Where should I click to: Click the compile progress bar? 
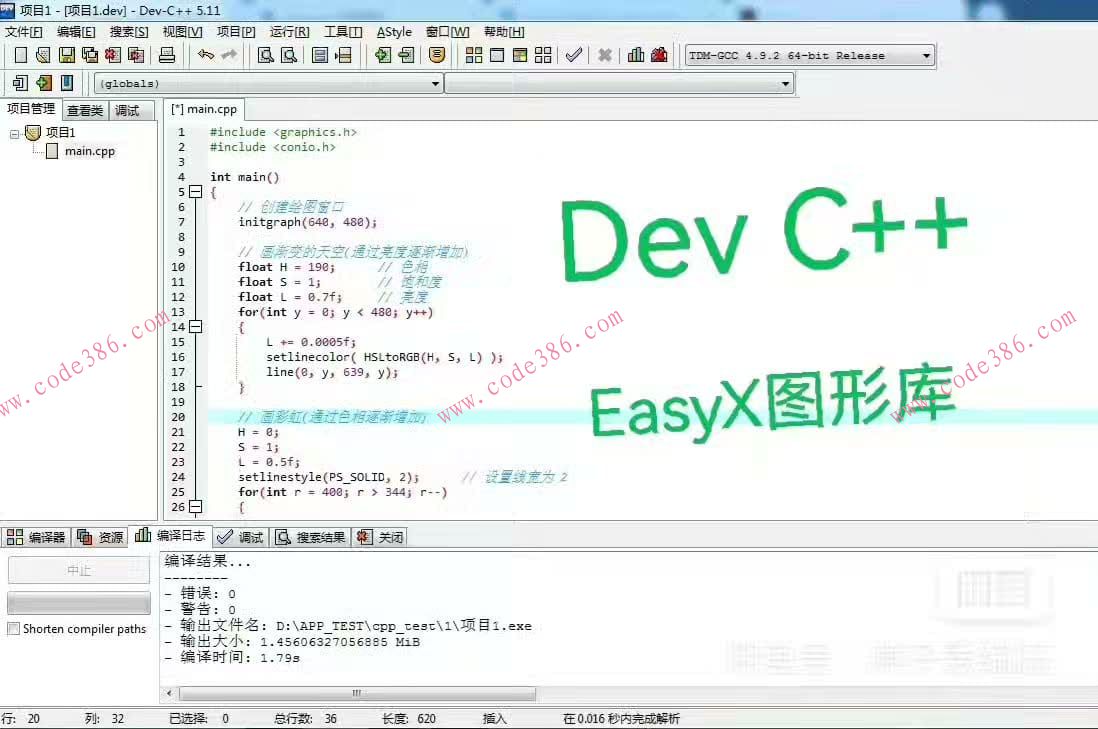pyautogui.click(x=79, y=603)
